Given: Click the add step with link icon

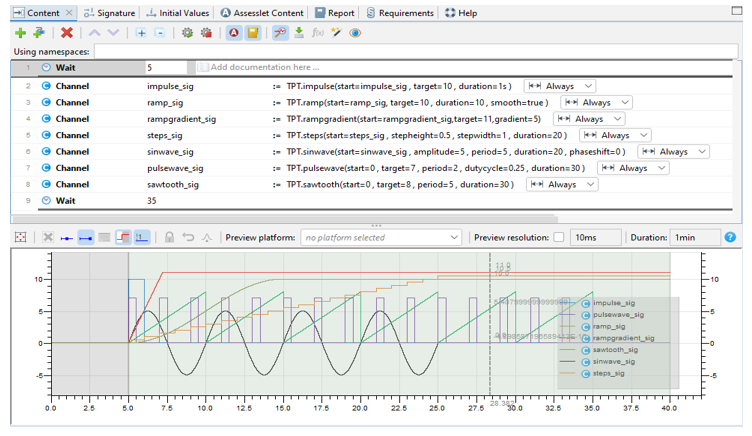Looking at the screenshot, I should (39, 33).
